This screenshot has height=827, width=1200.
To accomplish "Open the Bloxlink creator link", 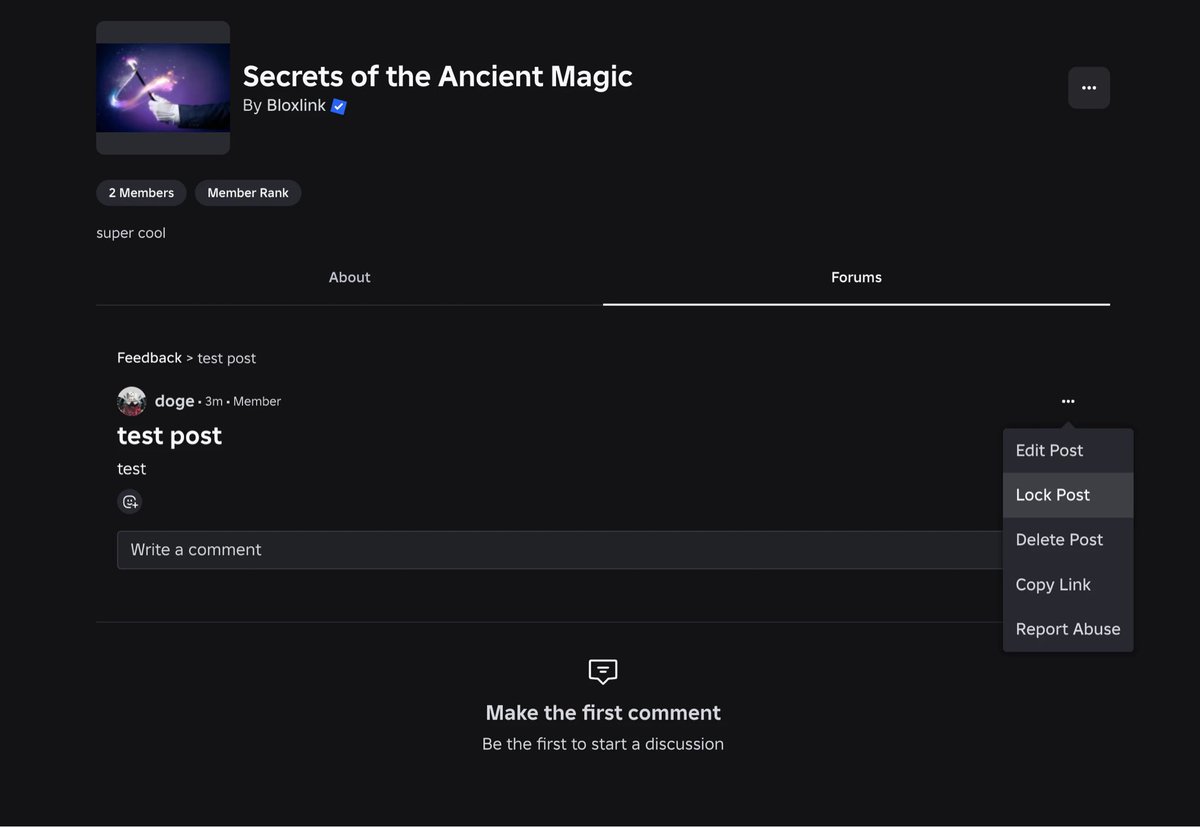I will coord(296,105).
